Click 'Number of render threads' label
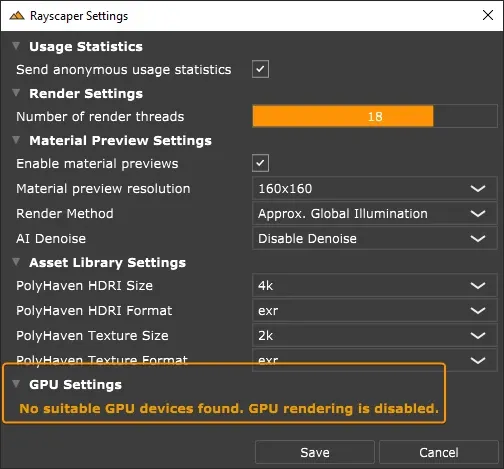The width and height of the screenshot is (504, 469). 100,117
